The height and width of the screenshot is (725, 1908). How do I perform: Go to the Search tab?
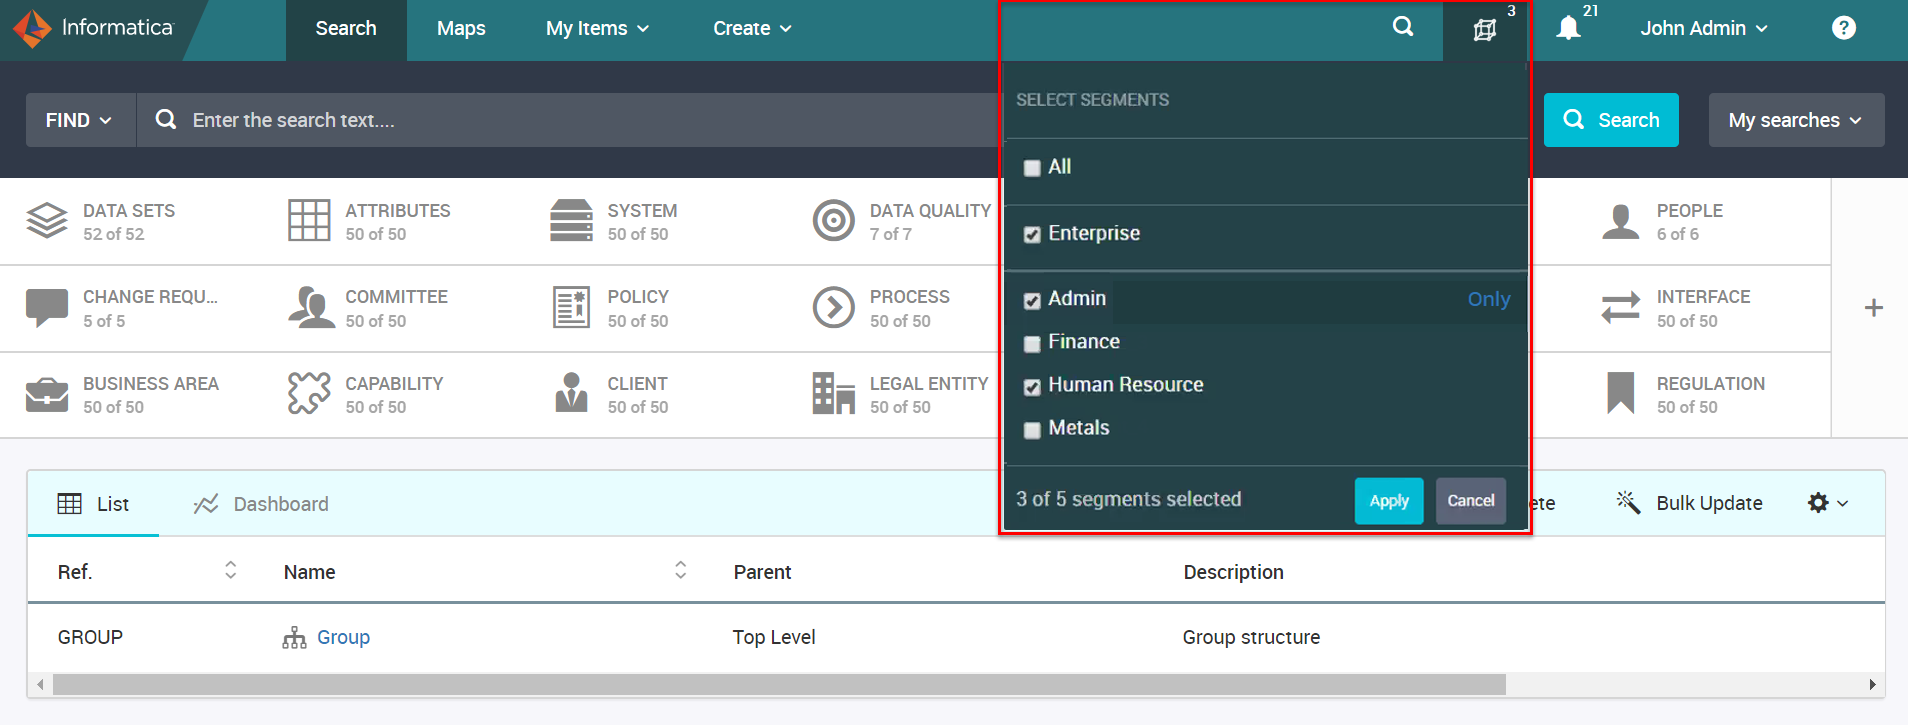coord(346,29)
